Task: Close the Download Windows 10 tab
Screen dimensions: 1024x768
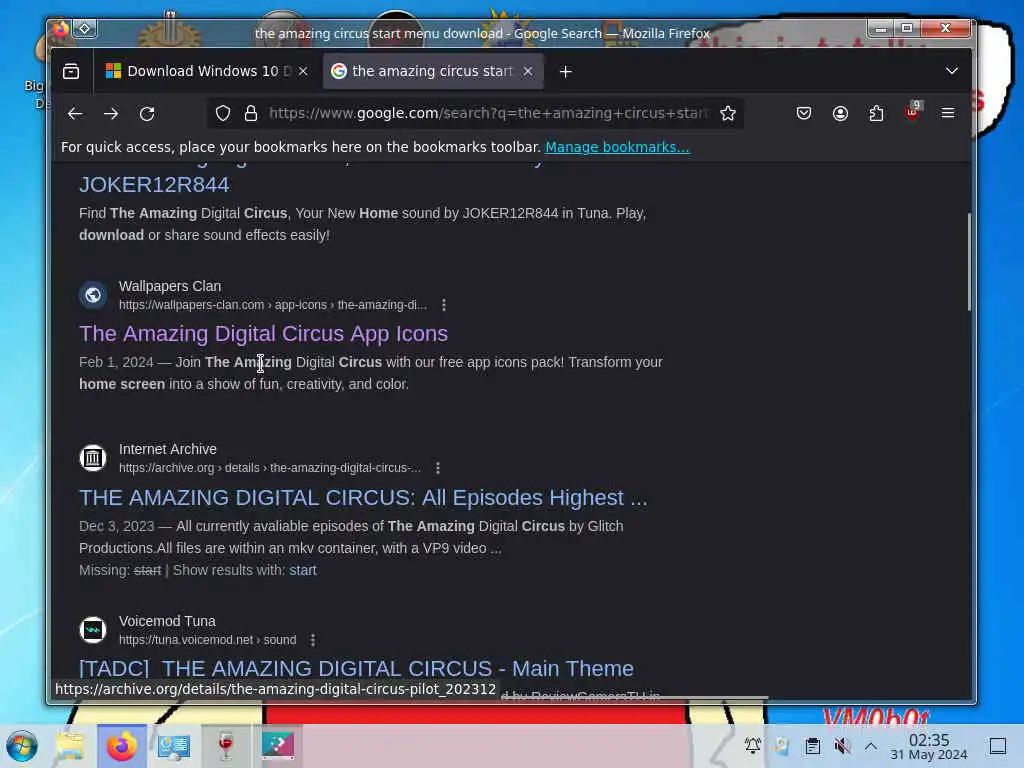Action: click(303, 71)
